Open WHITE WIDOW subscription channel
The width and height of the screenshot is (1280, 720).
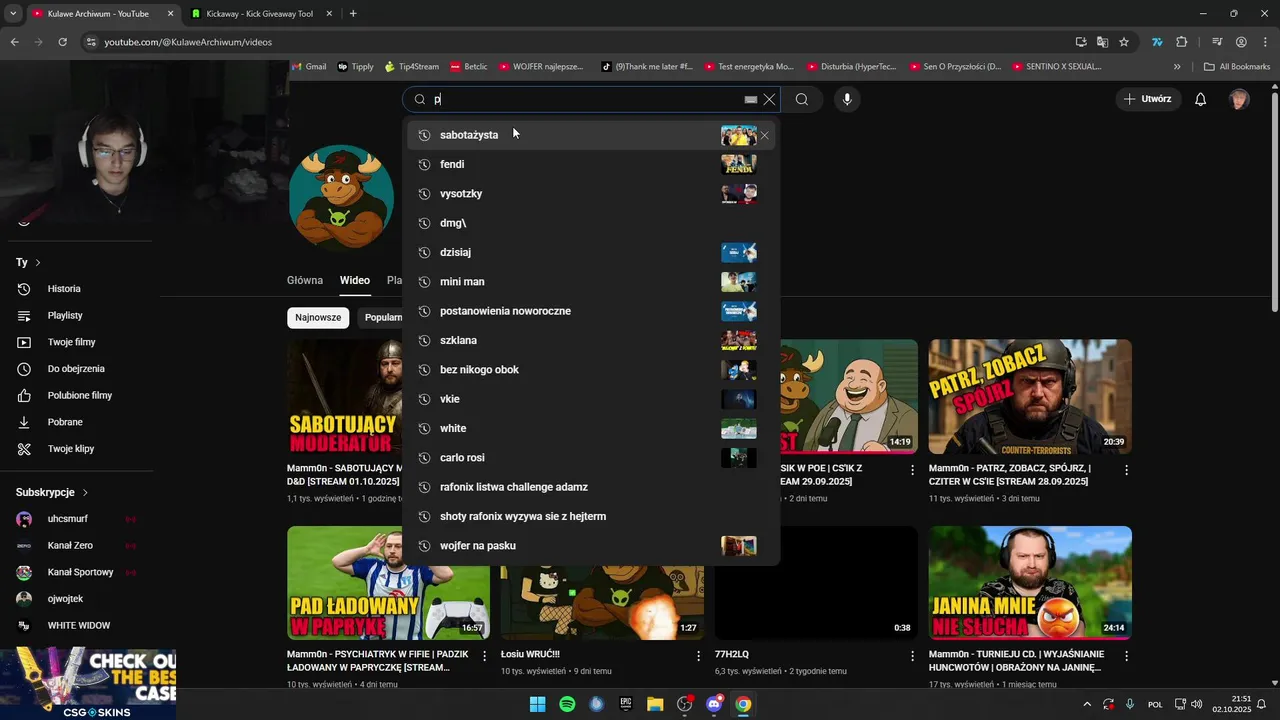[78, 626]
